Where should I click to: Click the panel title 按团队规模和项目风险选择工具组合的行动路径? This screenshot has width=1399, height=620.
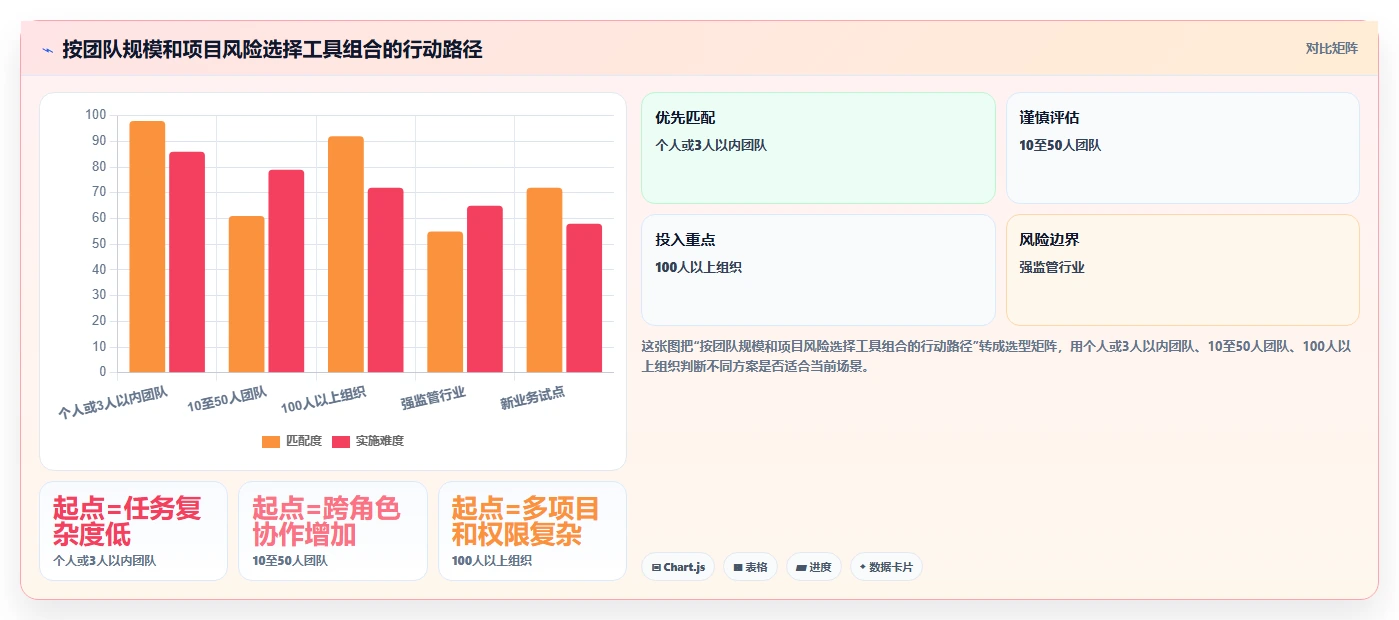272,49
